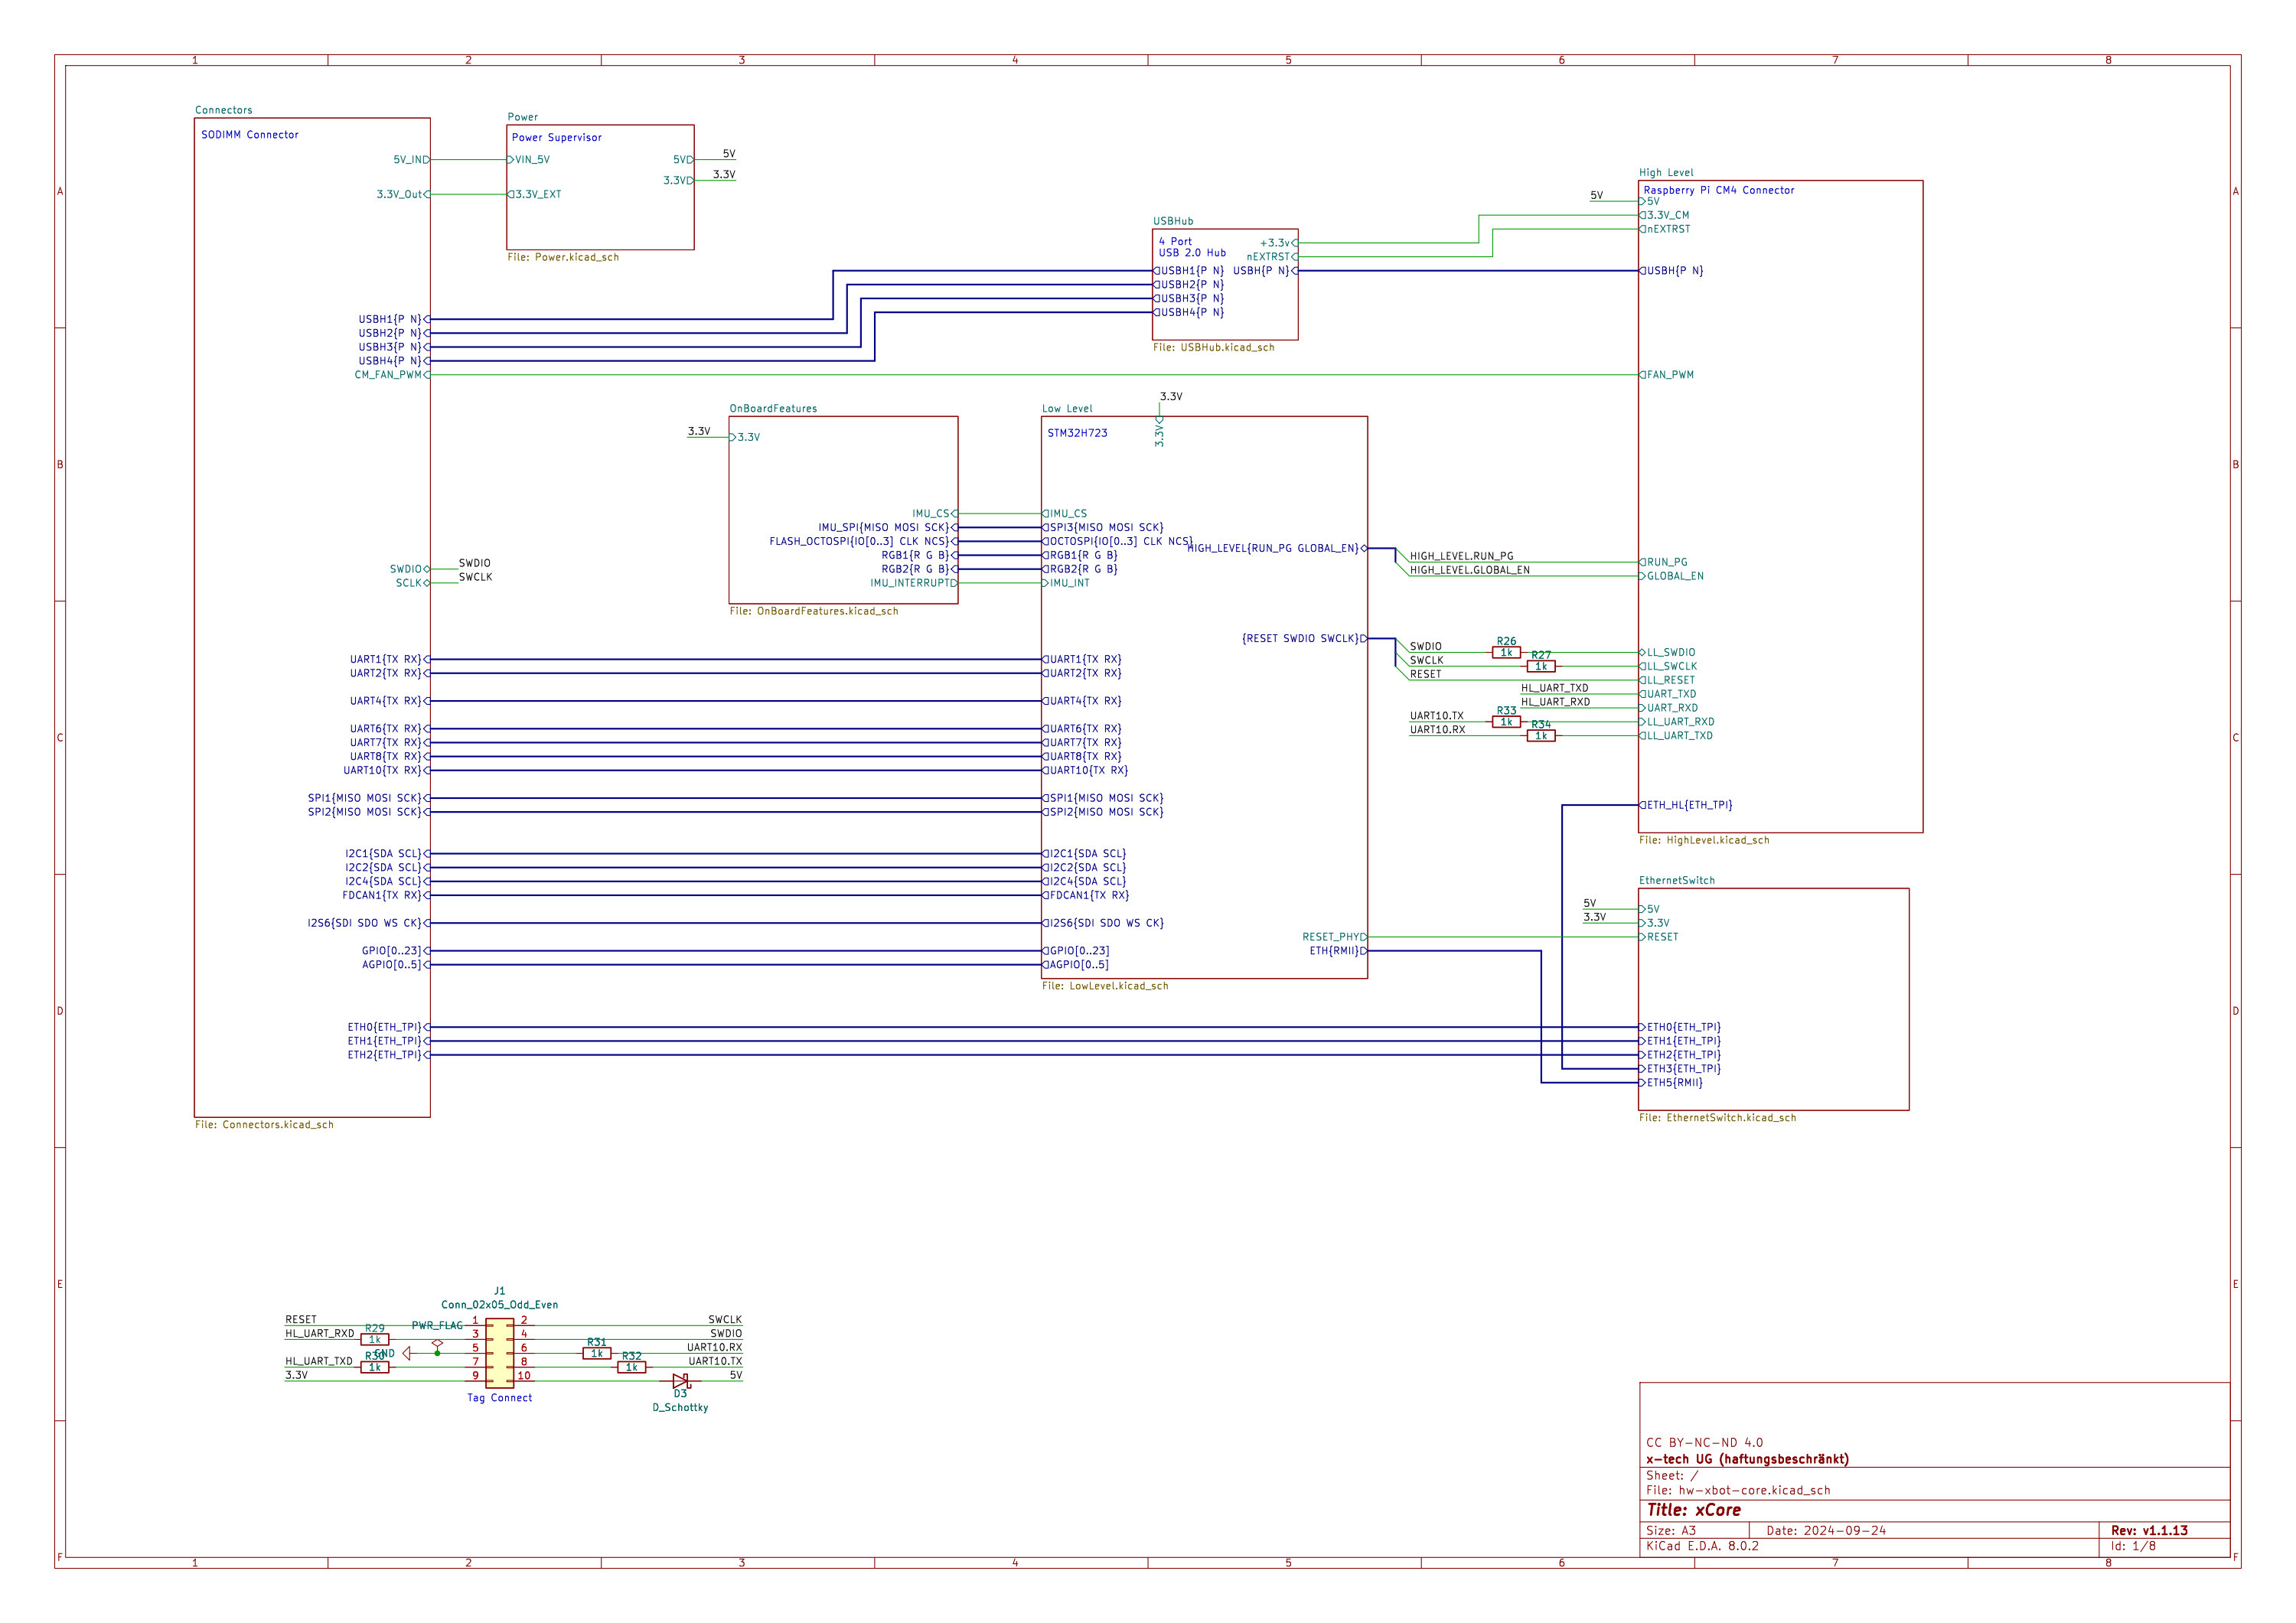Select the 3.3V_EXT pin on Power sheet
This screenshot has height=1623, width=2296.
pos(535,195)
